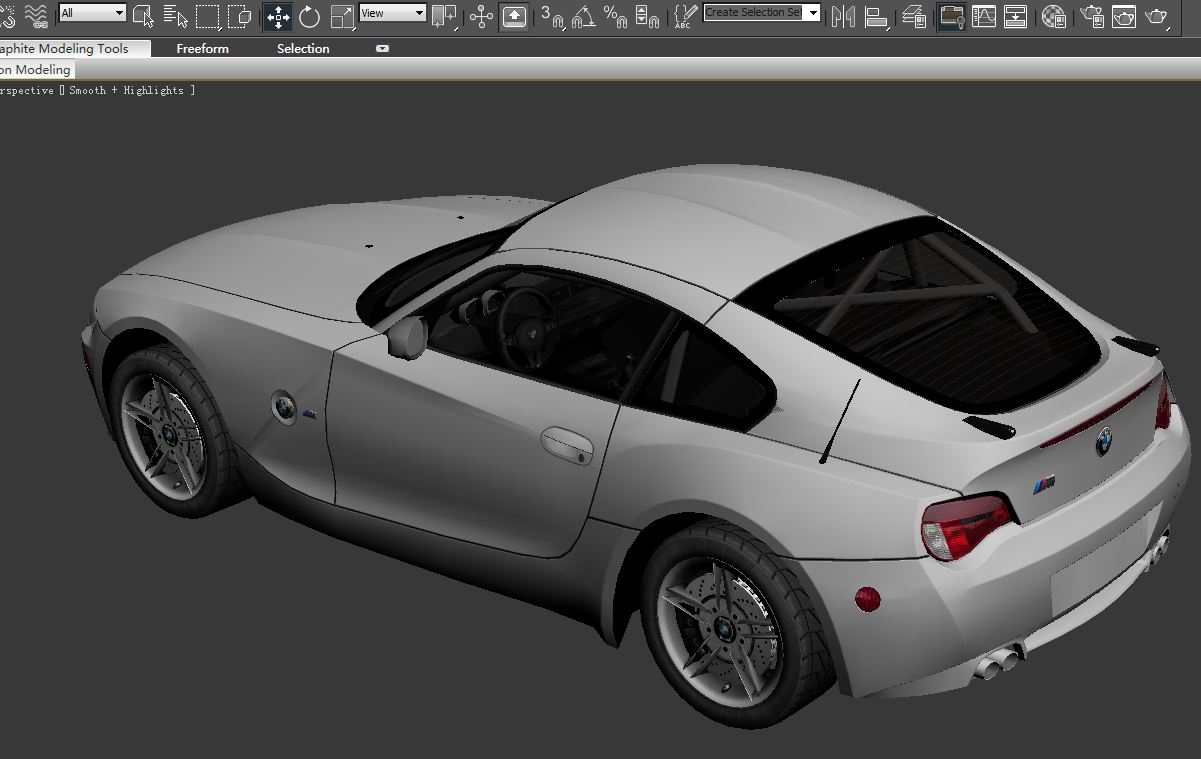Click the ribbon minimize dropdown button
Viewport: 1201px width, 759px height.
(382, 48)
